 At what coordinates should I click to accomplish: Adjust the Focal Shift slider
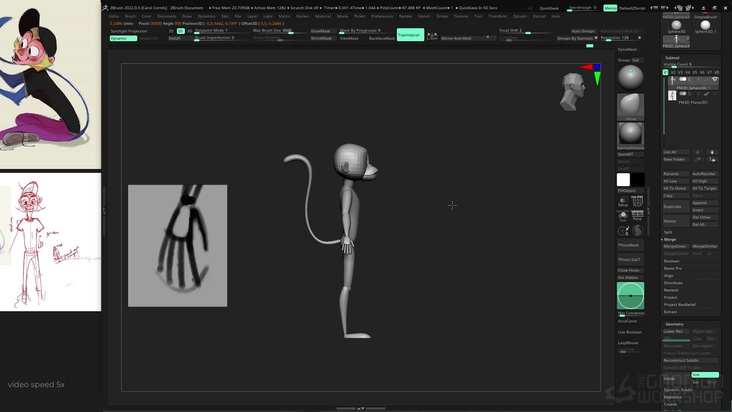pos(523,31)
